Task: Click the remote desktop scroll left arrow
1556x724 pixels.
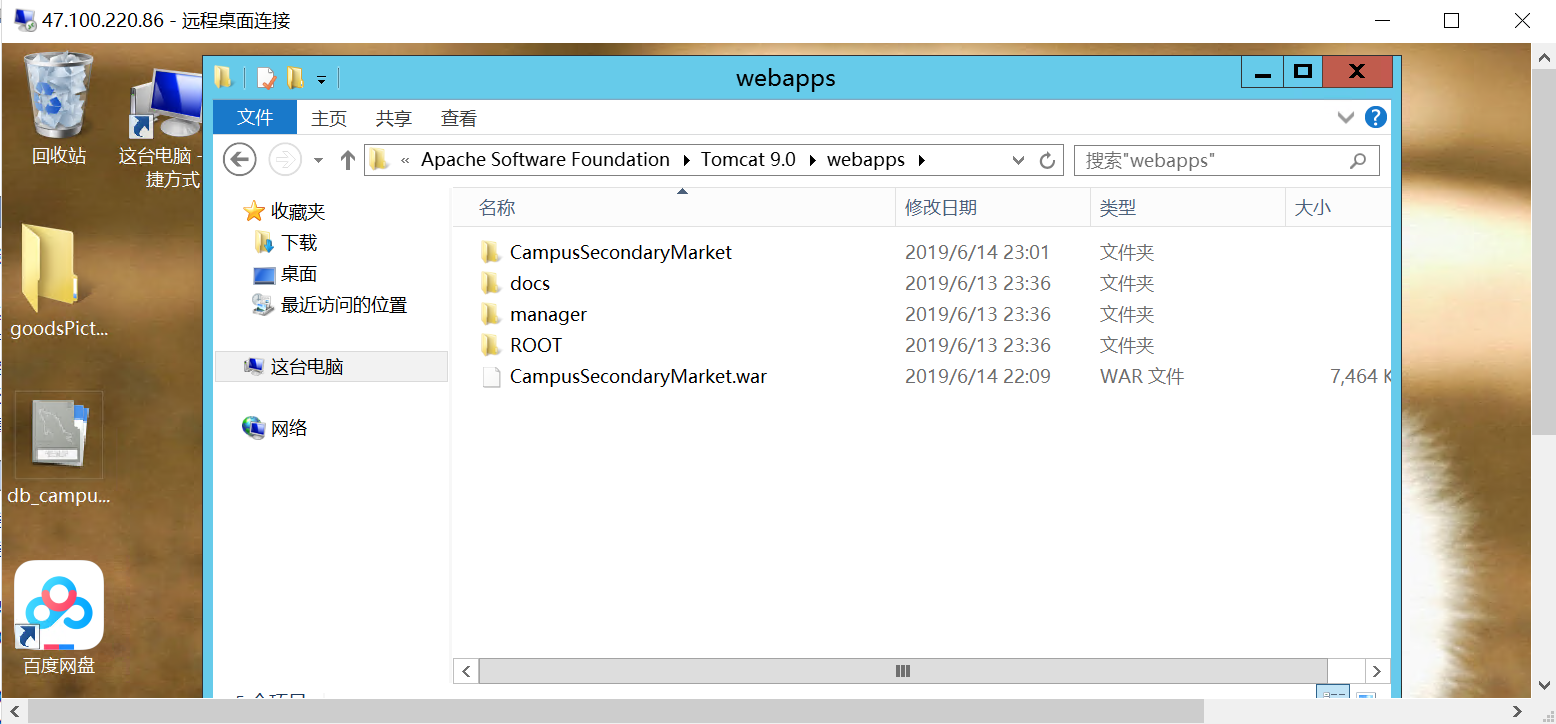Action: (12, 711)
